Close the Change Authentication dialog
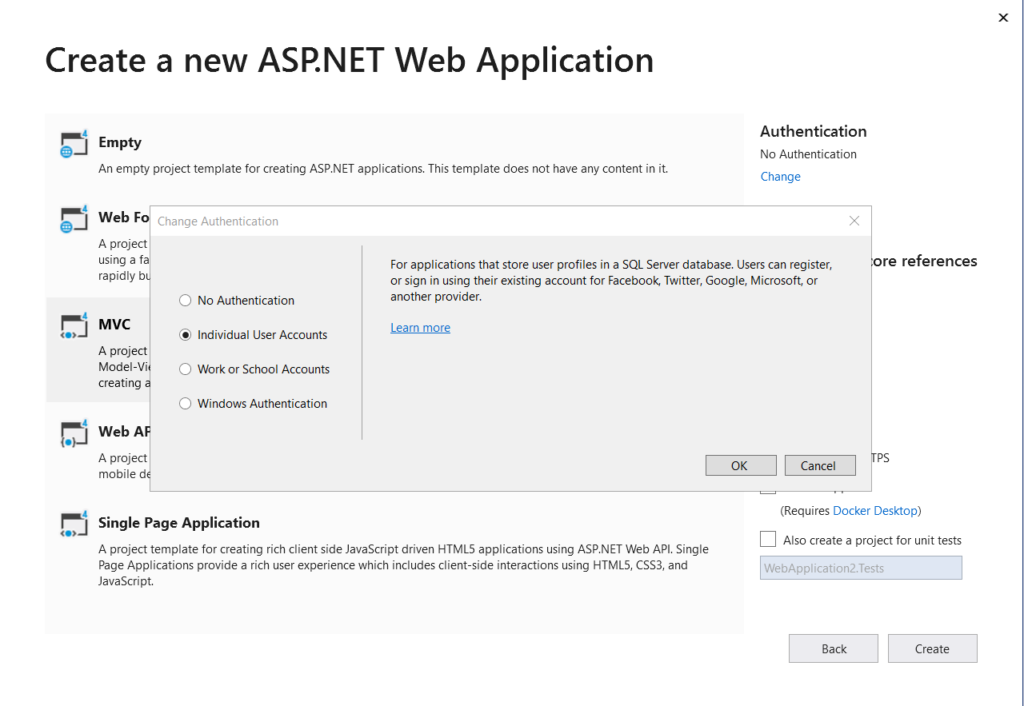Viewport: 1024px width, 706px height. coord(854,221)
